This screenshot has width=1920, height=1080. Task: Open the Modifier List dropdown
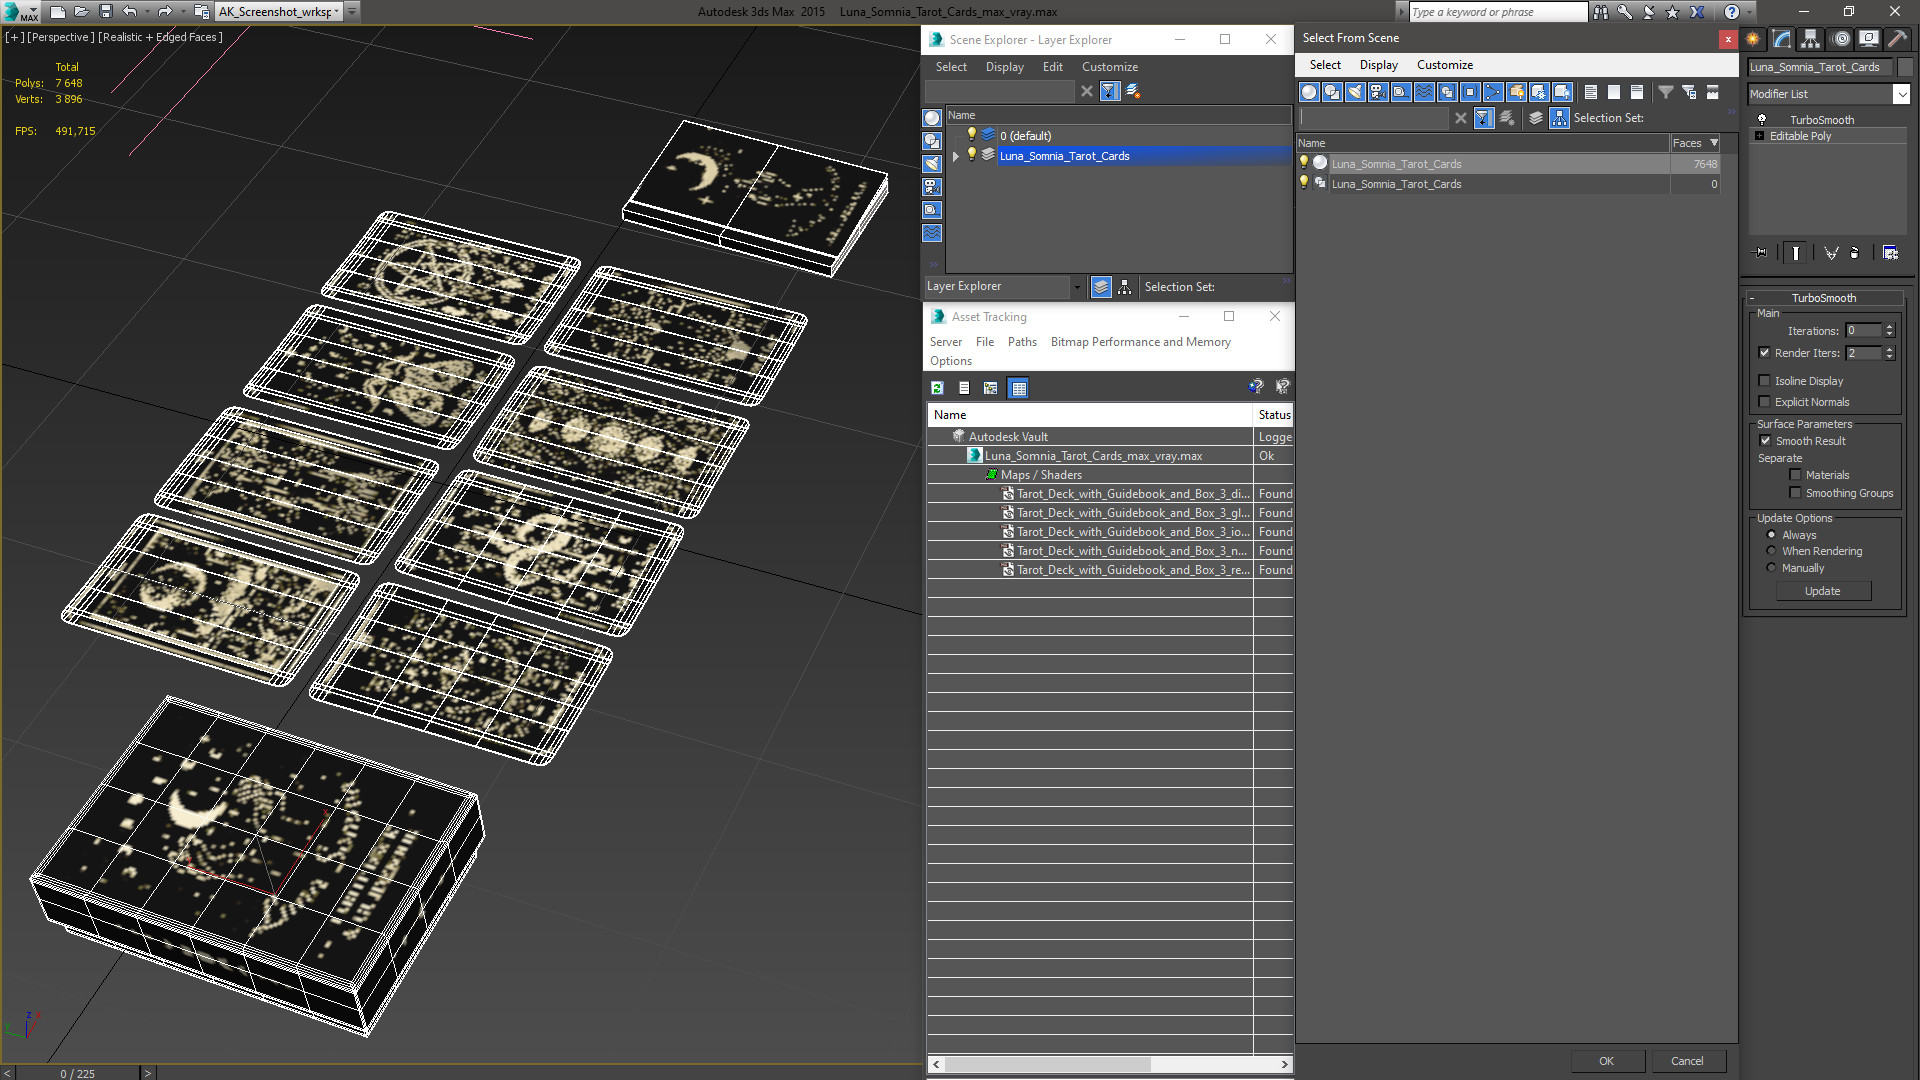[1901, 94]
